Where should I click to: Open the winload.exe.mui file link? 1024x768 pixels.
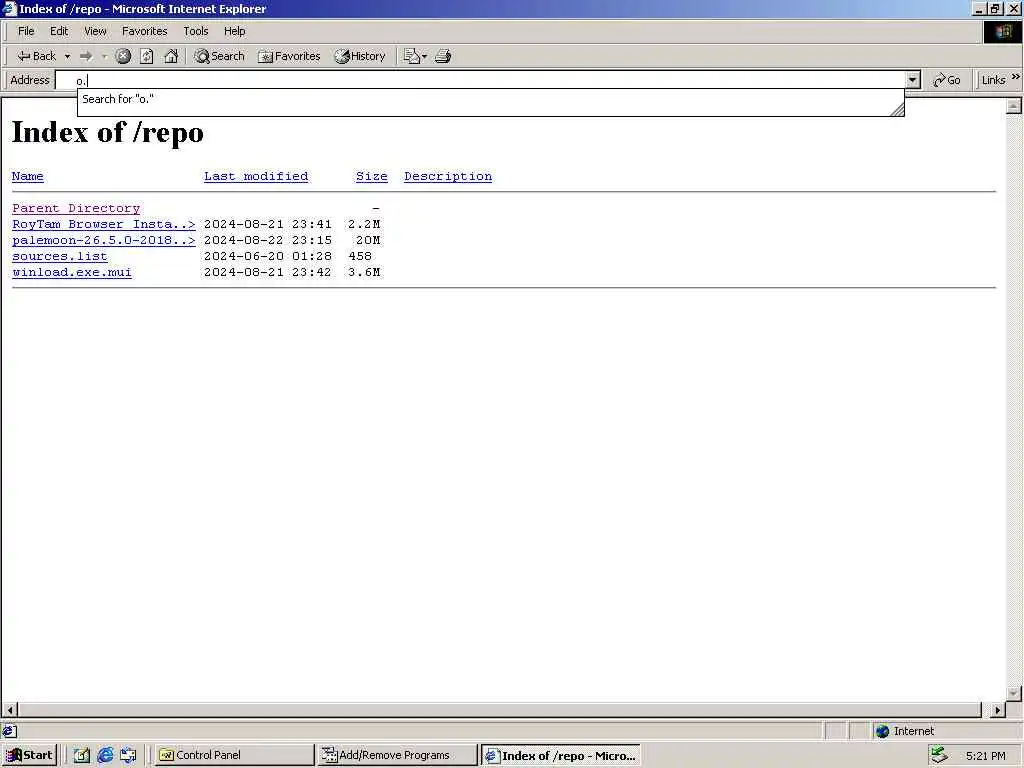tap(72, 272)
